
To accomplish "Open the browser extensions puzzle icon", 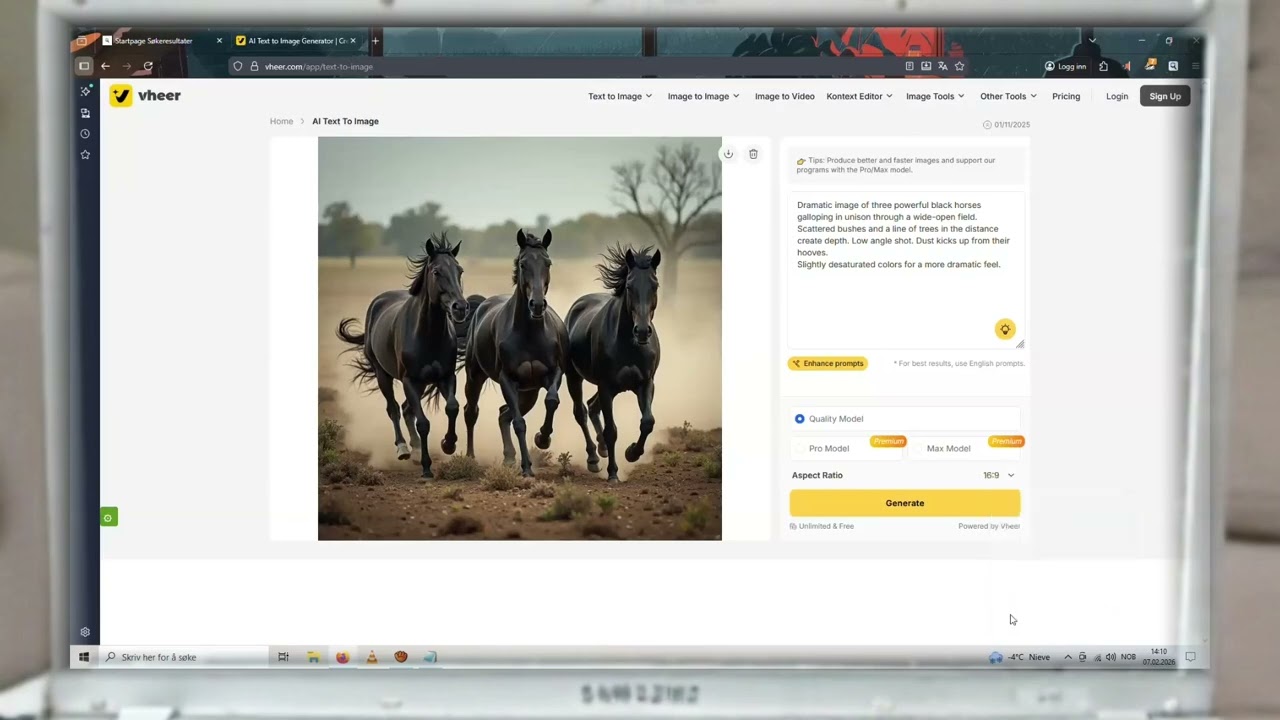I will click(1103, 66).
